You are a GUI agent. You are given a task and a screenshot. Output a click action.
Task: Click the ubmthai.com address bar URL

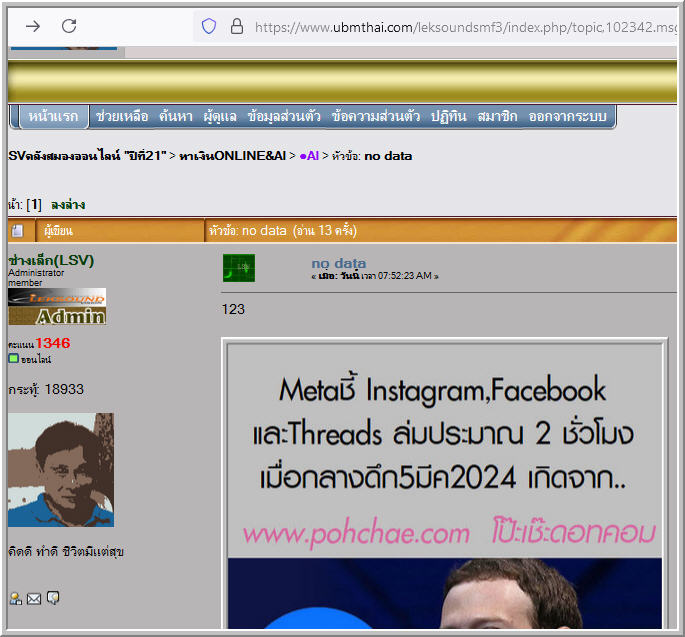(x=465, y=28)
